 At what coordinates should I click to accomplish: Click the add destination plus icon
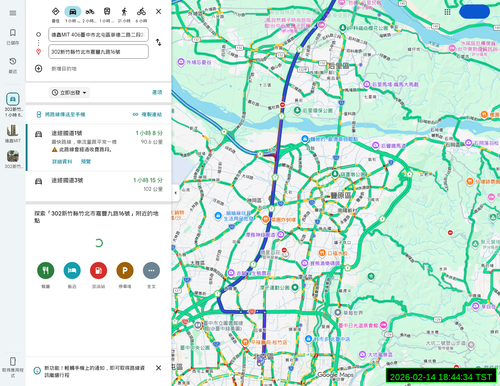coord(39,69)
